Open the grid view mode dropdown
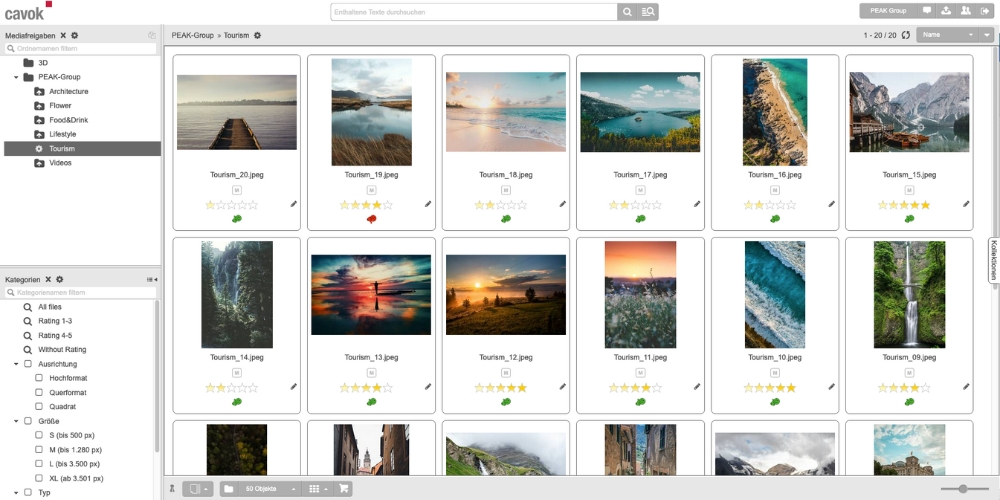This screenshot has width=1000, height=500. click(x=318, y=489)
